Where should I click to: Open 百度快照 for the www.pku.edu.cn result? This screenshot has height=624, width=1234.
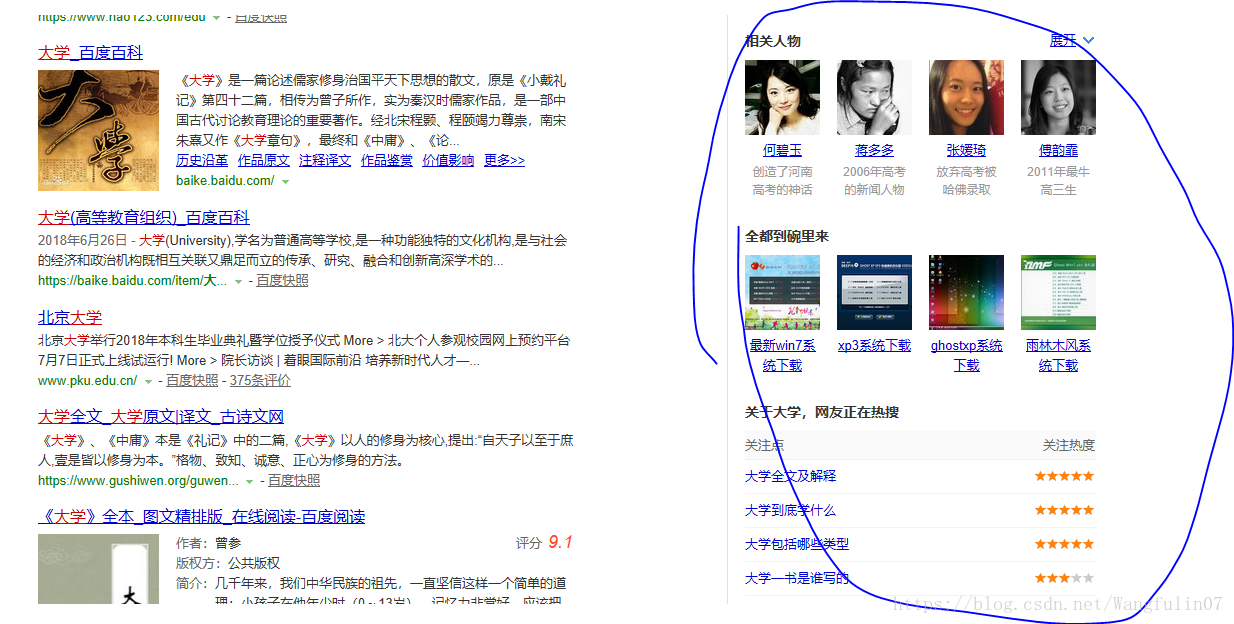tap(192, 380)
